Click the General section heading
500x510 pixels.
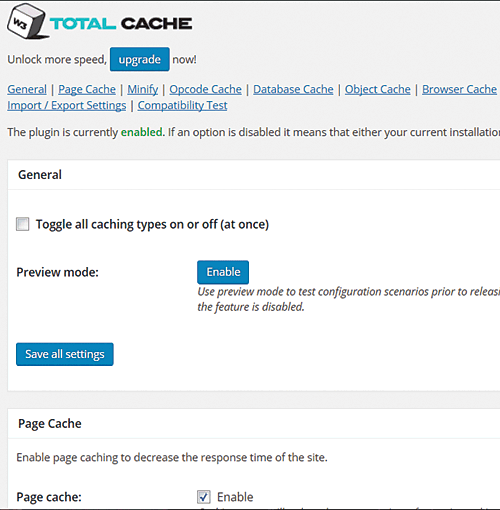point(40,175)
